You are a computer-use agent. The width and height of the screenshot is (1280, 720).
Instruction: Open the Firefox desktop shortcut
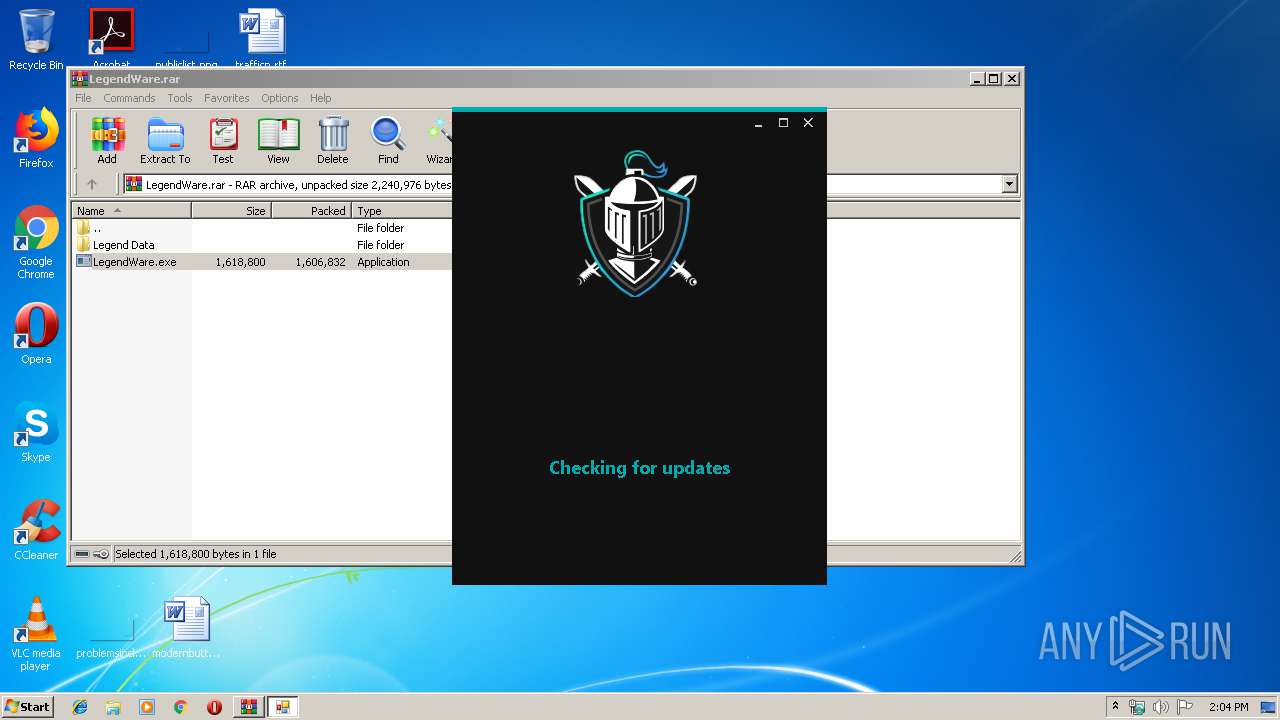click(36, 138)
